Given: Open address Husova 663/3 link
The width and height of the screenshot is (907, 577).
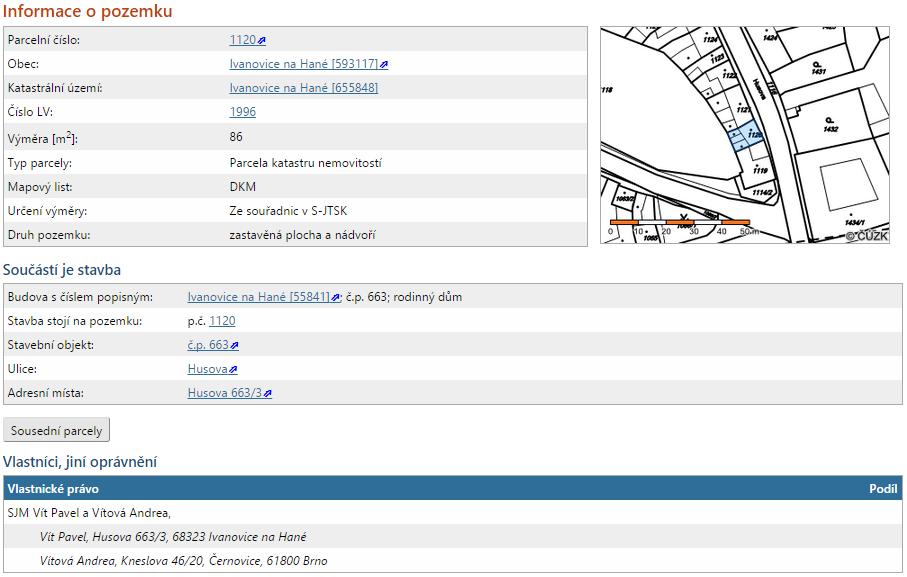Looking at the screenshot, I should tap(224, 393).
